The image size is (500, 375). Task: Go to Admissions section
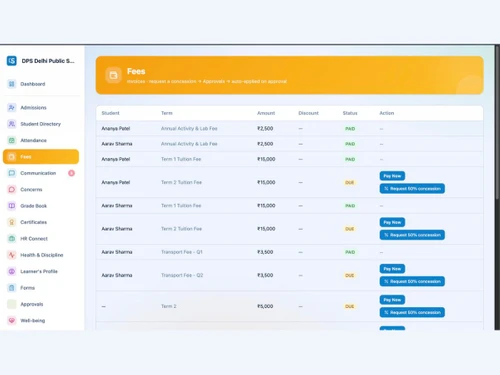[x=41, y=108]
